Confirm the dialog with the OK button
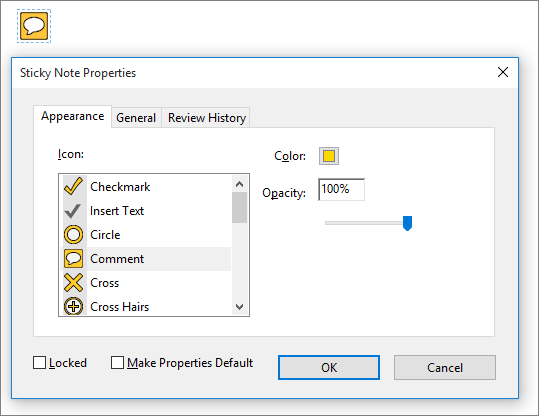The width and height of the screenshot is (539, 416). (329, 368)
